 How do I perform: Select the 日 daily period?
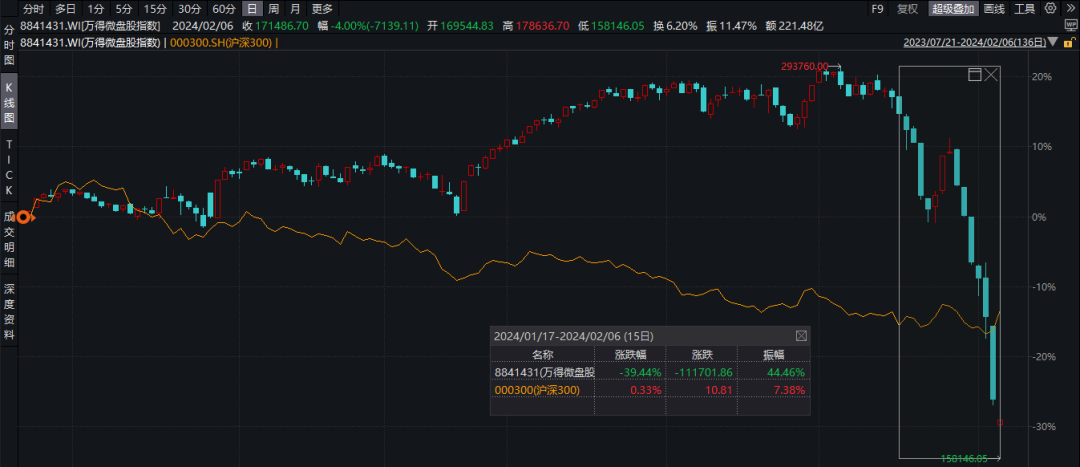coord(253,9)
